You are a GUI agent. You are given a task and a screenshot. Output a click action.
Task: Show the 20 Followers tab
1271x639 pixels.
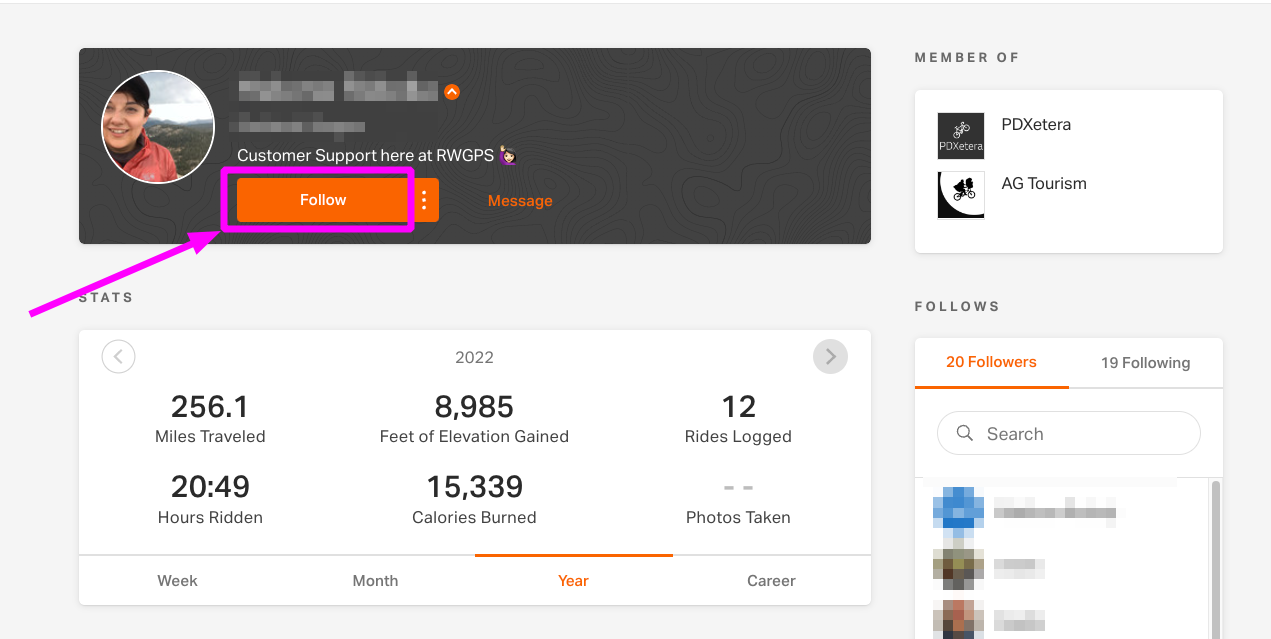pyautogui.click(x=992, y=362)
